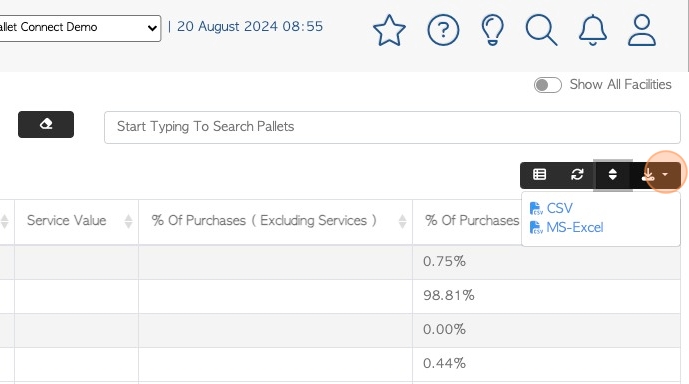
Task: Click the date and time text
Action: pos(250,27)
